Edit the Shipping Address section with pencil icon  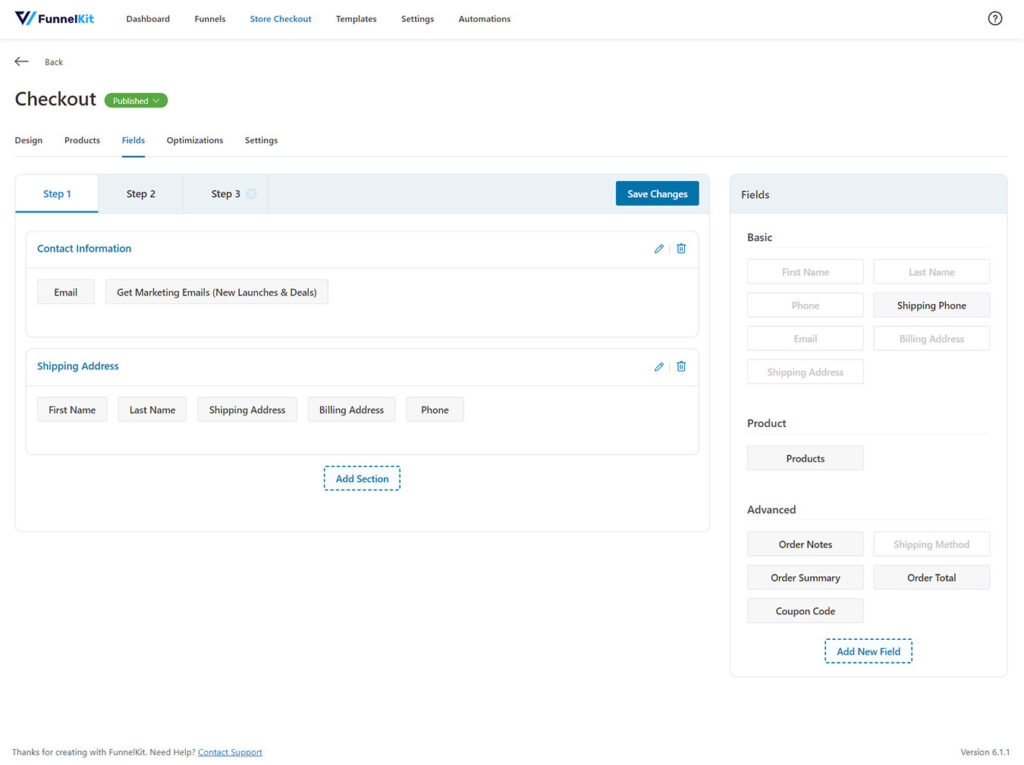tap(659, 366)
